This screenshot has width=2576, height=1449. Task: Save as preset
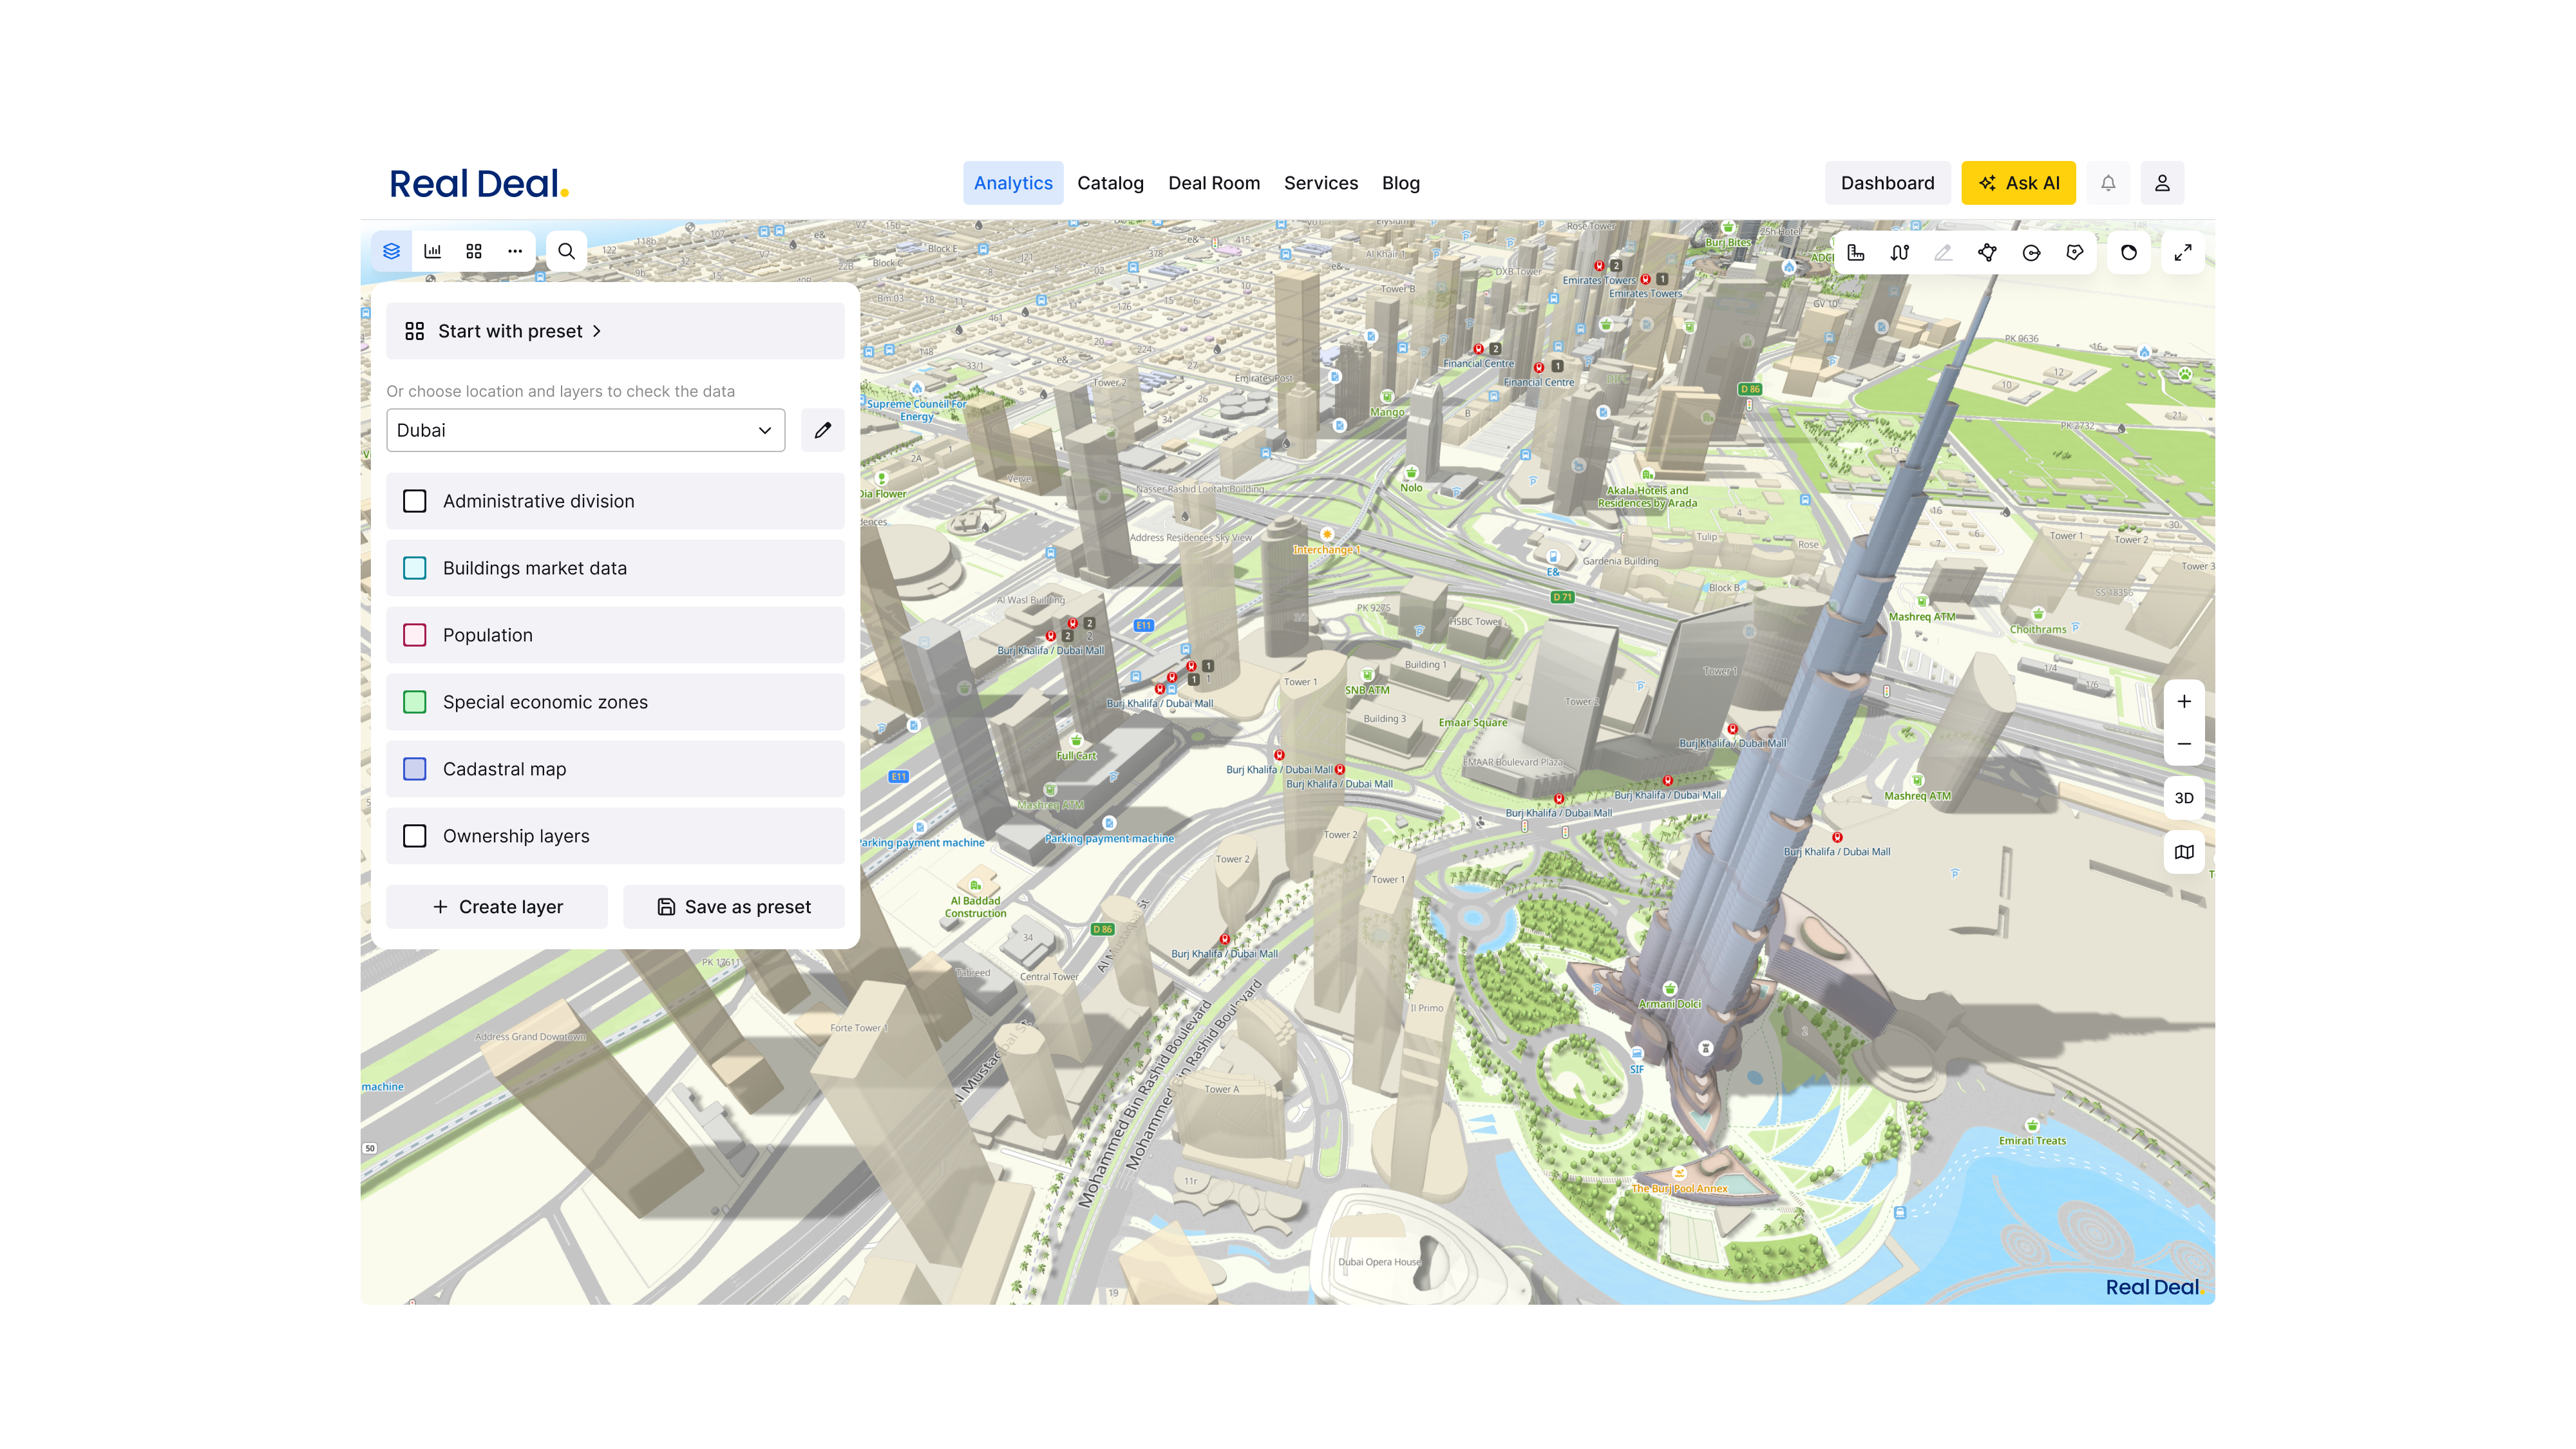point(734,907)
